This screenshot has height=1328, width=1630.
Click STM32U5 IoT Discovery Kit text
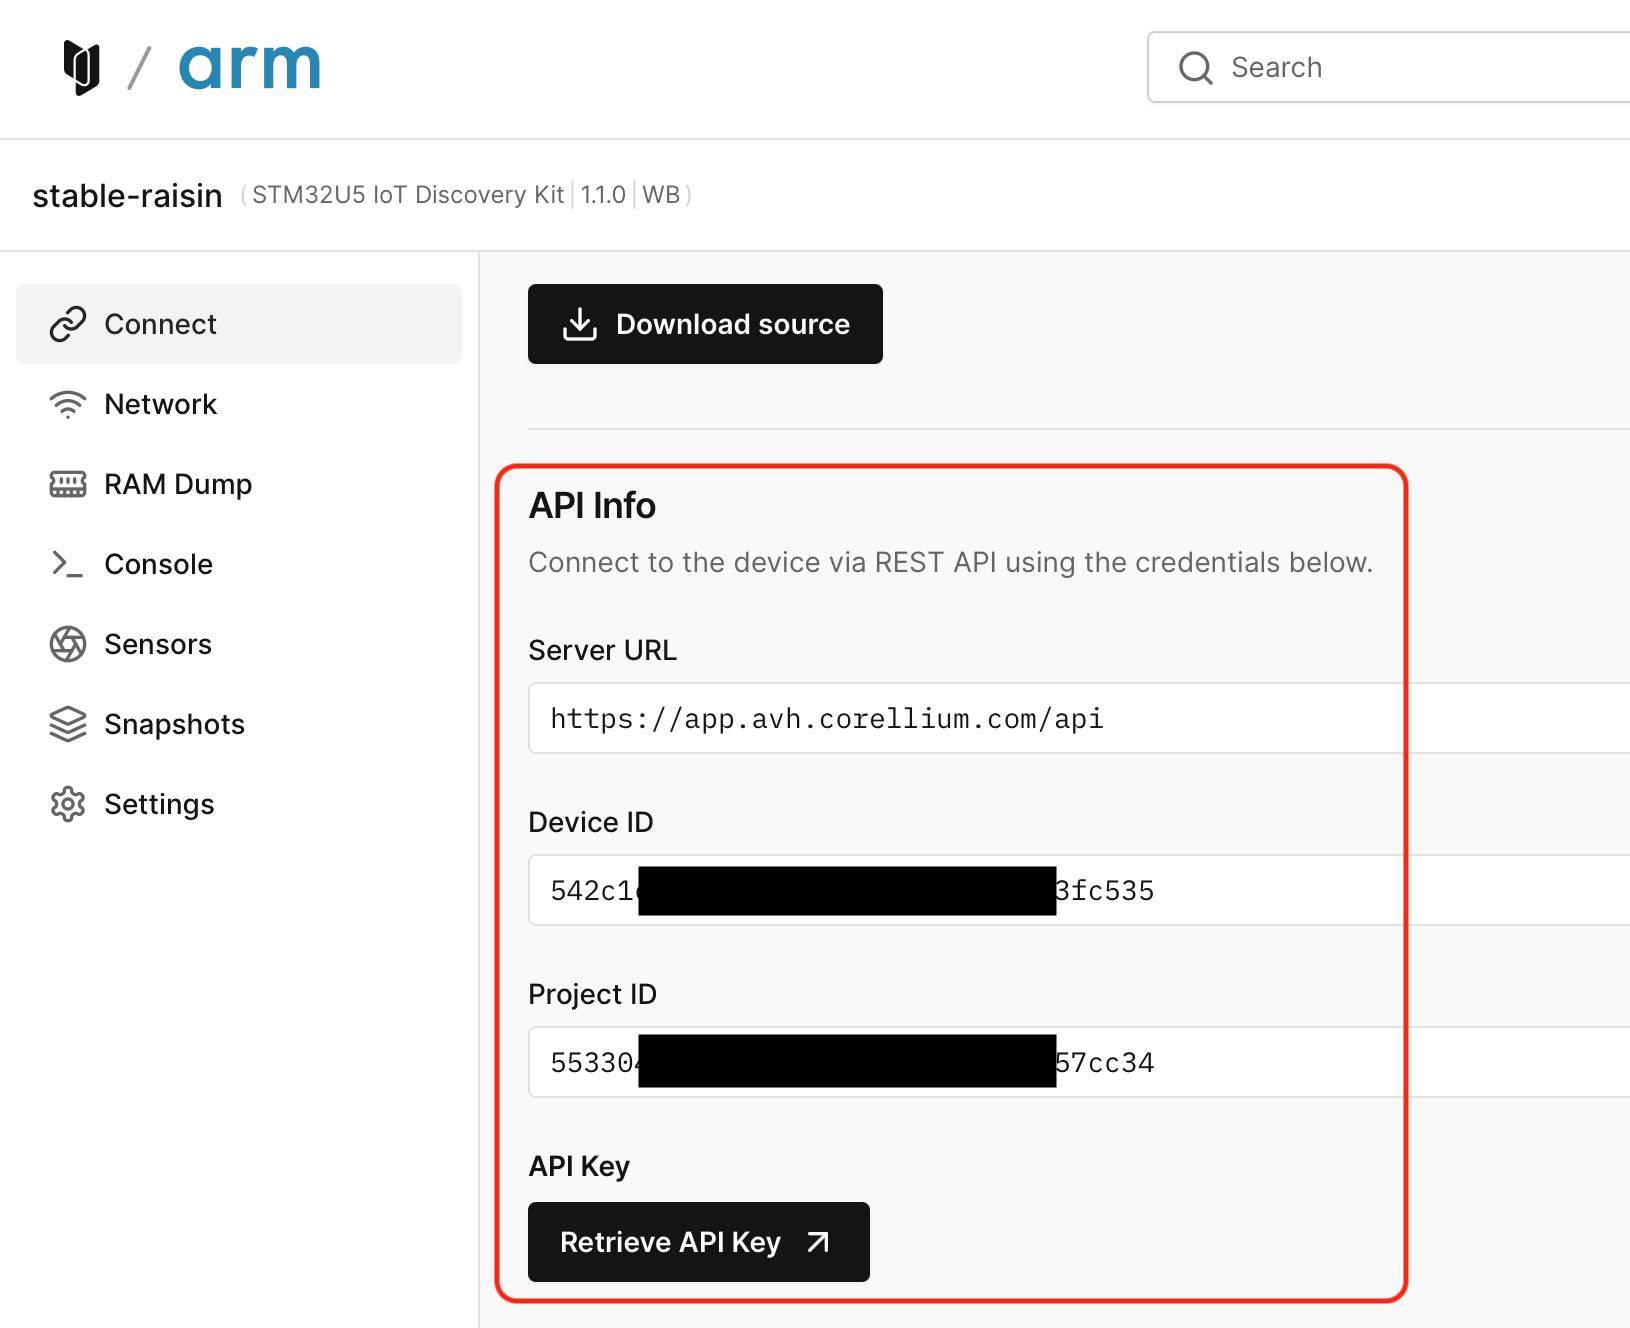click(408, 194)
